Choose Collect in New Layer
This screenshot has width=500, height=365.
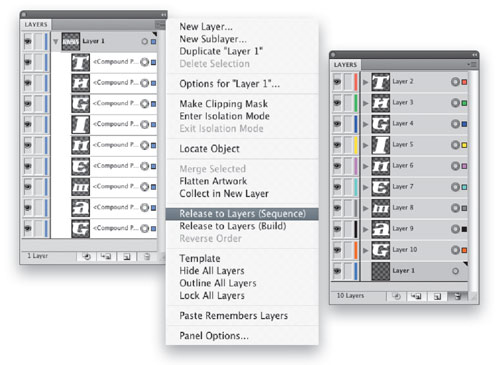click(242, 193)
